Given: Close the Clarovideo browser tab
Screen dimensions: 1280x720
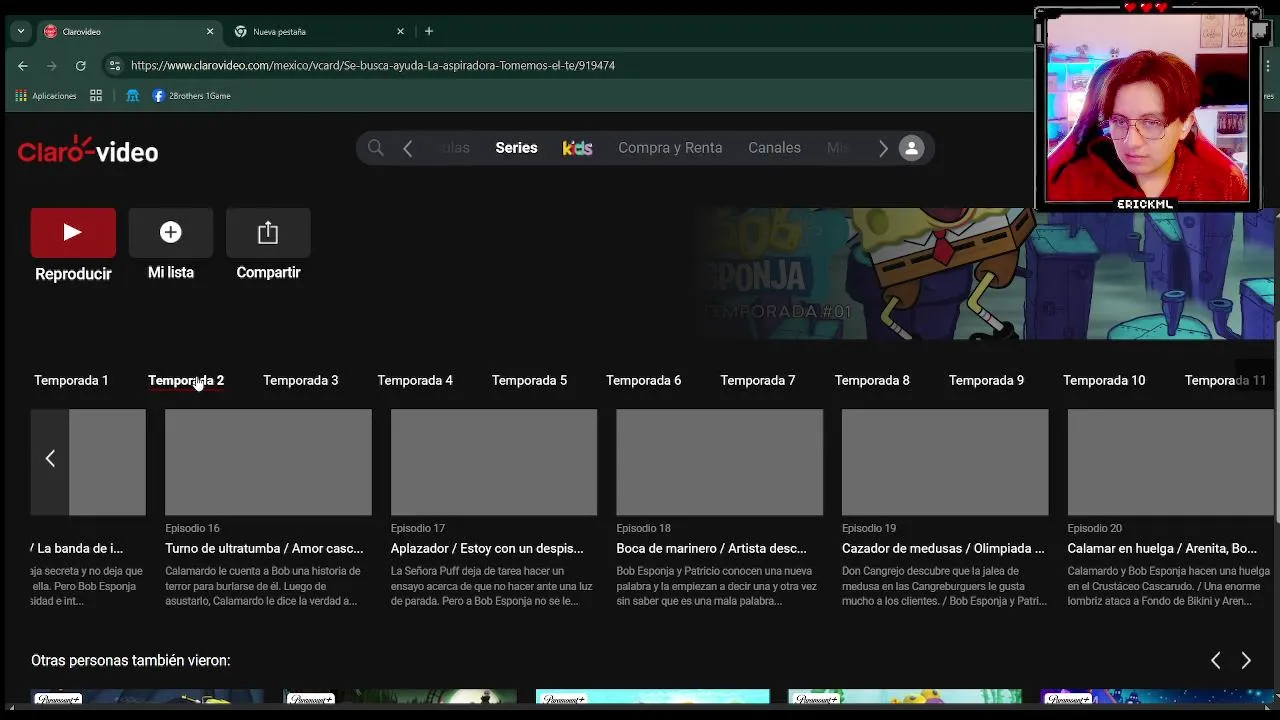Looking at the screenshot, I should click(x=210, y=31).
